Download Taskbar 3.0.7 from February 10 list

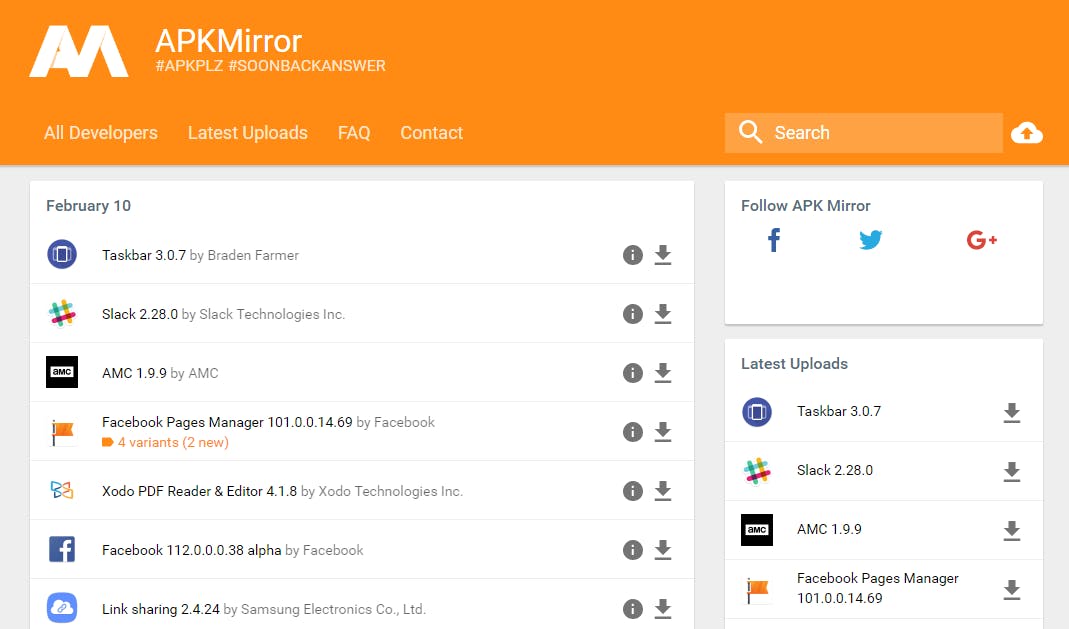pos(662,255)
